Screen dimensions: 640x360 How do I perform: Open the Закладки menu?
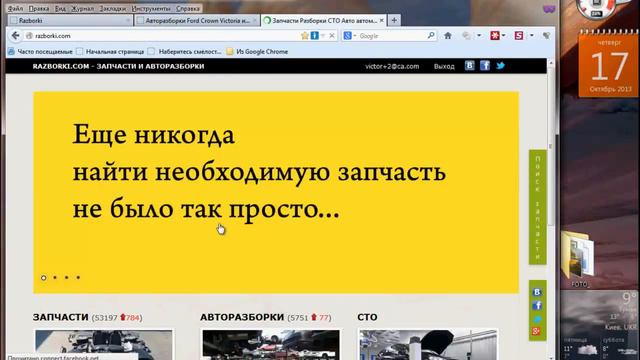coord(113,8)
